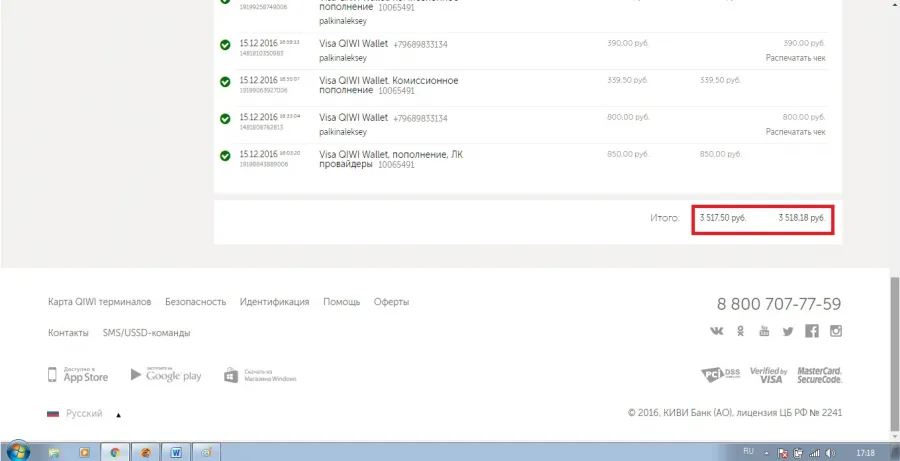Image resolution: width=900 pixels, height=461 pixels.
Task: Open the Windows Start menu orb
Action: click(18, 451)
